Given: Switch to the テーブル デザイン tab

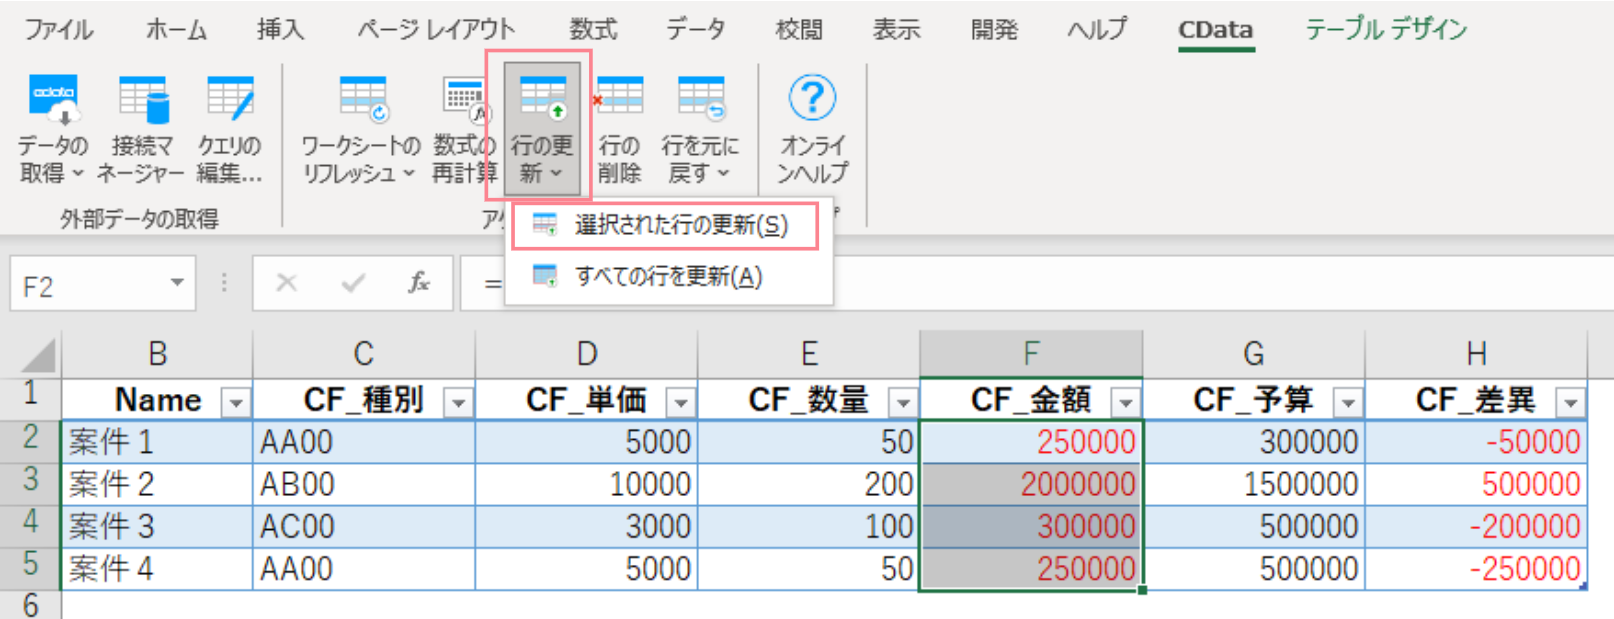Looking at the screenshot, I should click(1385, 29).
